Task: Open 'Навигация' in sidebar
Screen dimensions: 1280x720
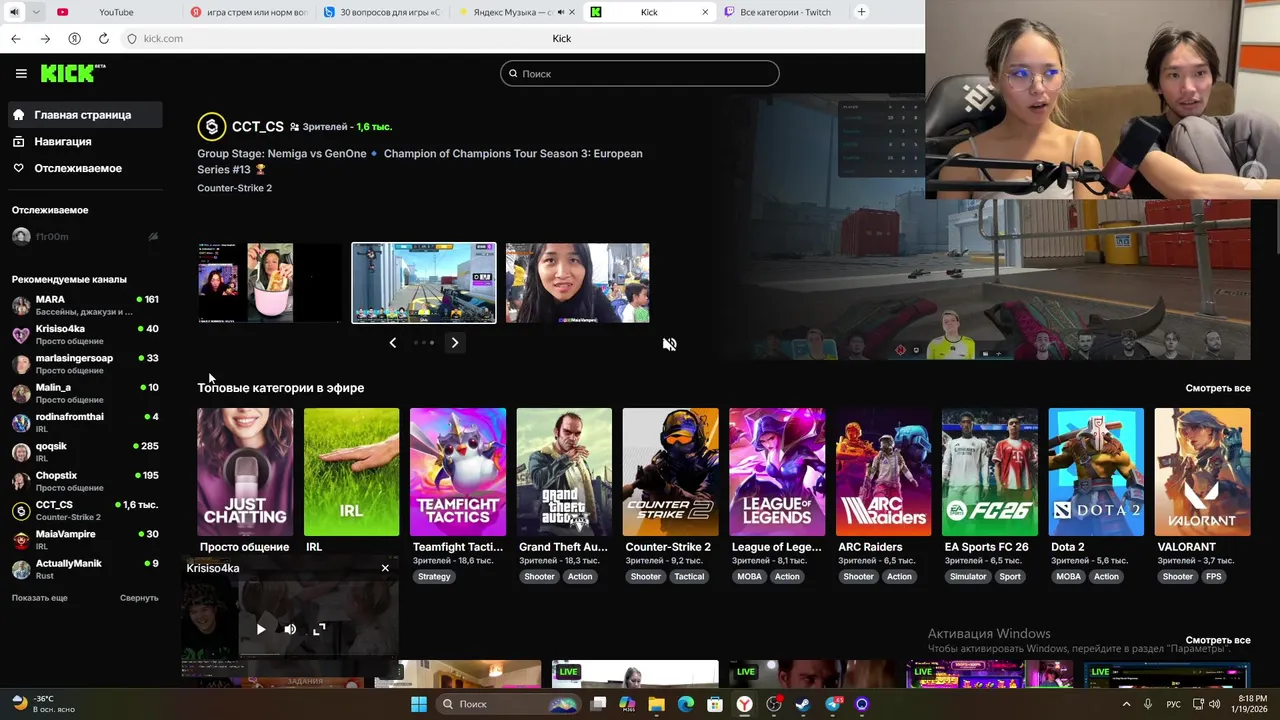Action: (86, 142)
